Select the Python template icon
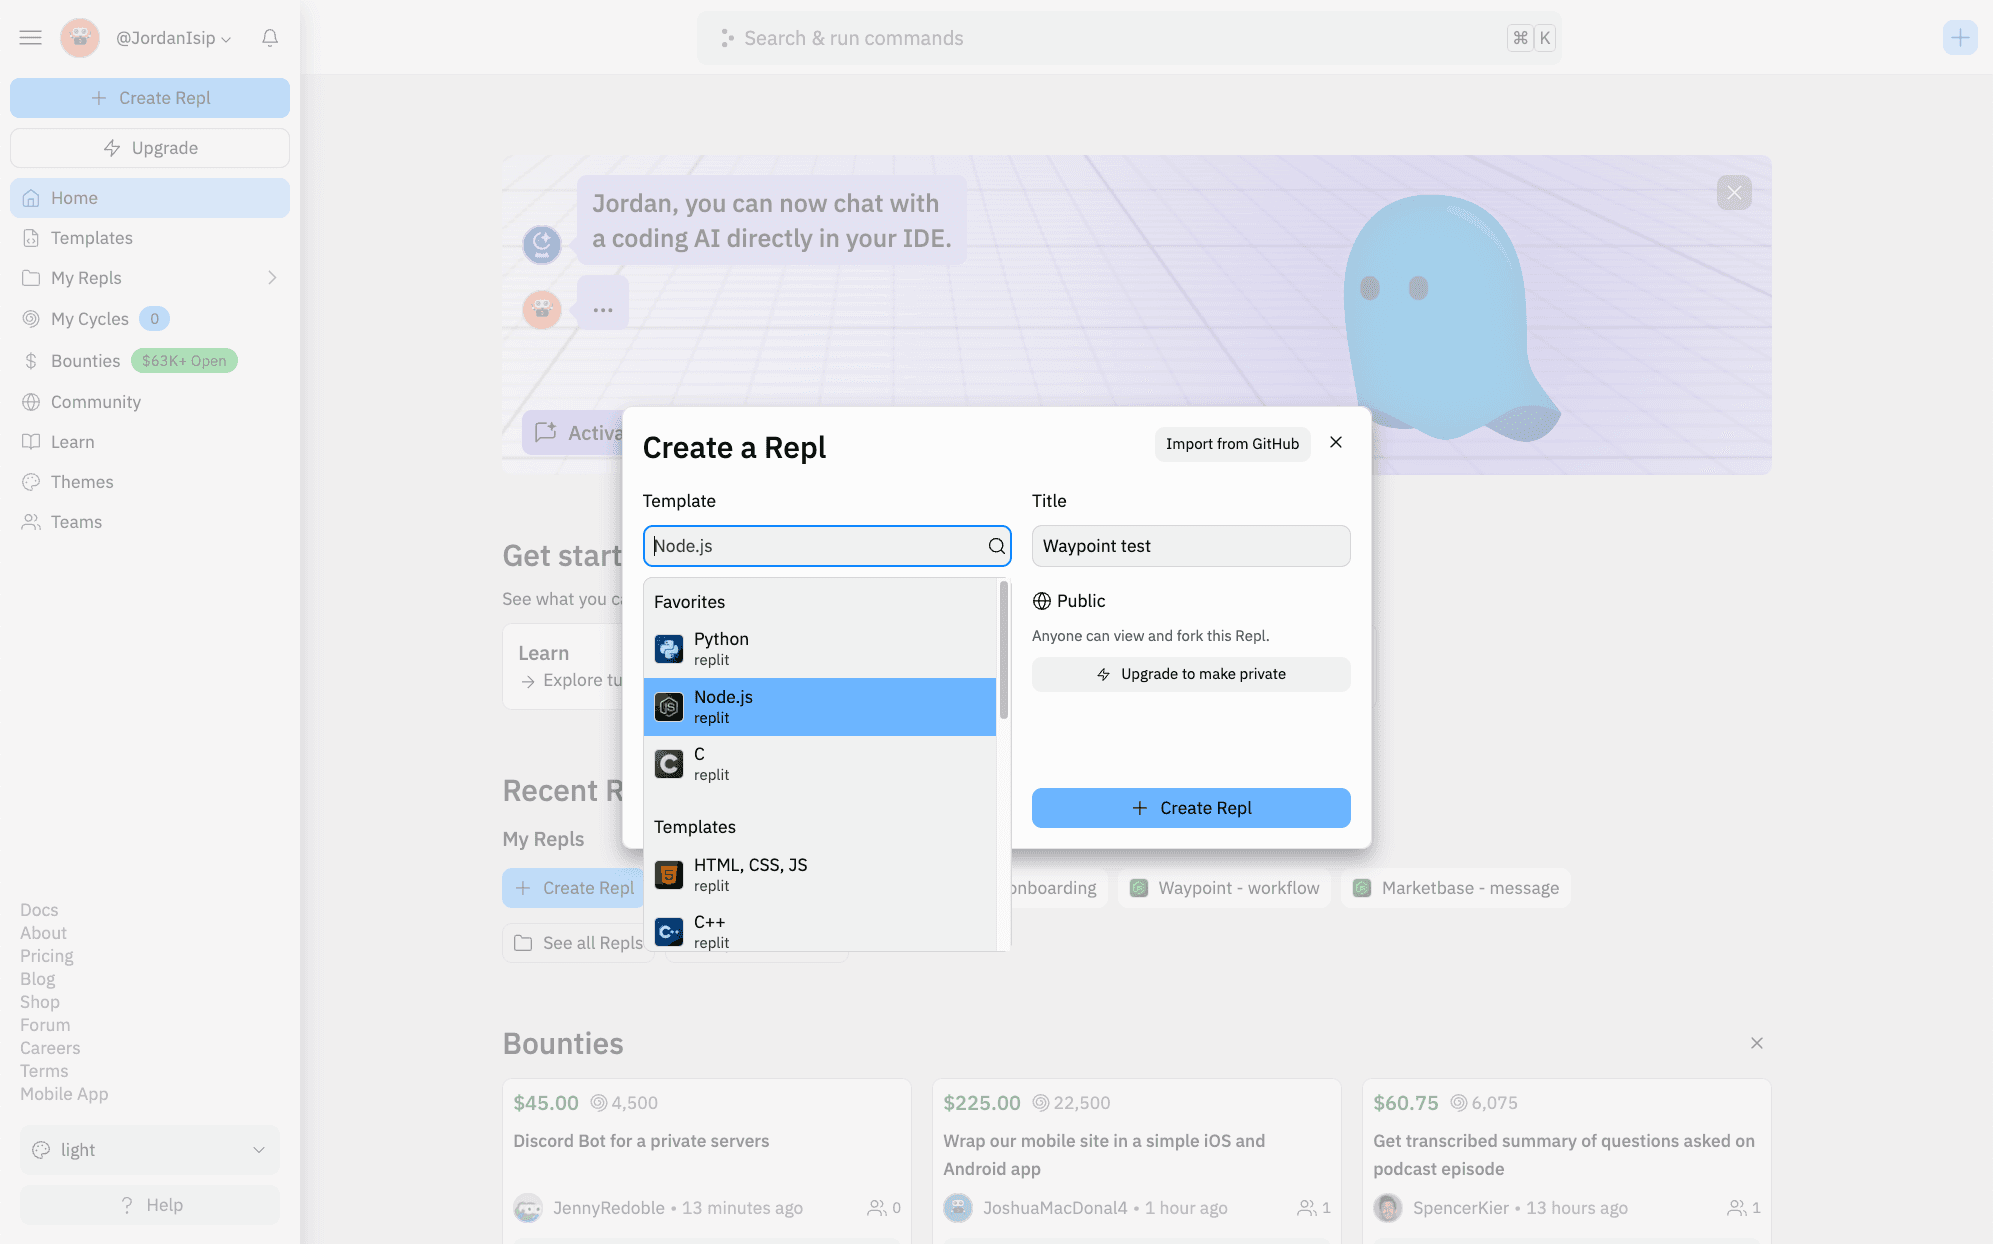This screenshot has height=1244, width=1993. click(669, 649)
